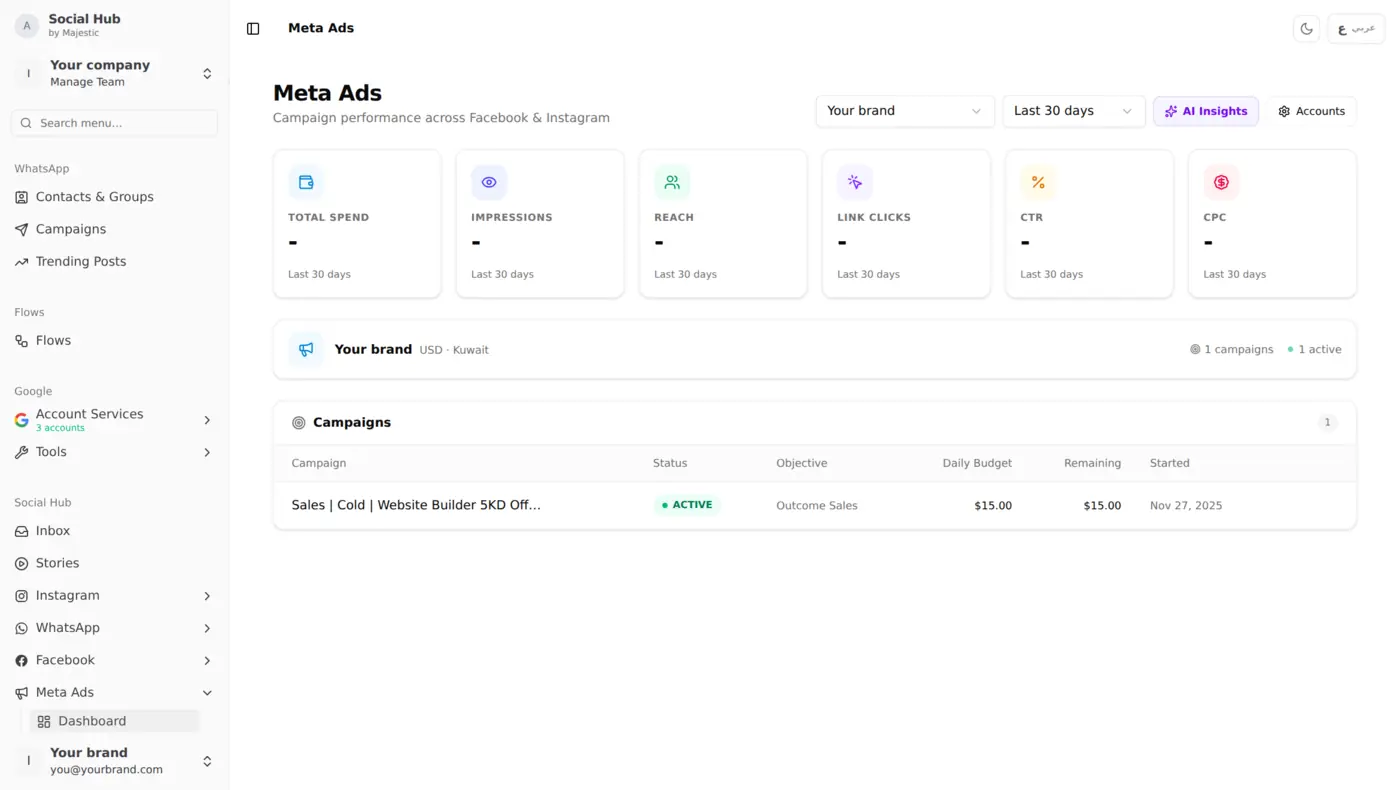Click the Meta Ads megaphone sidebar icon
Viewport: 1400px width, 790px height.
(x=21, y=693)
